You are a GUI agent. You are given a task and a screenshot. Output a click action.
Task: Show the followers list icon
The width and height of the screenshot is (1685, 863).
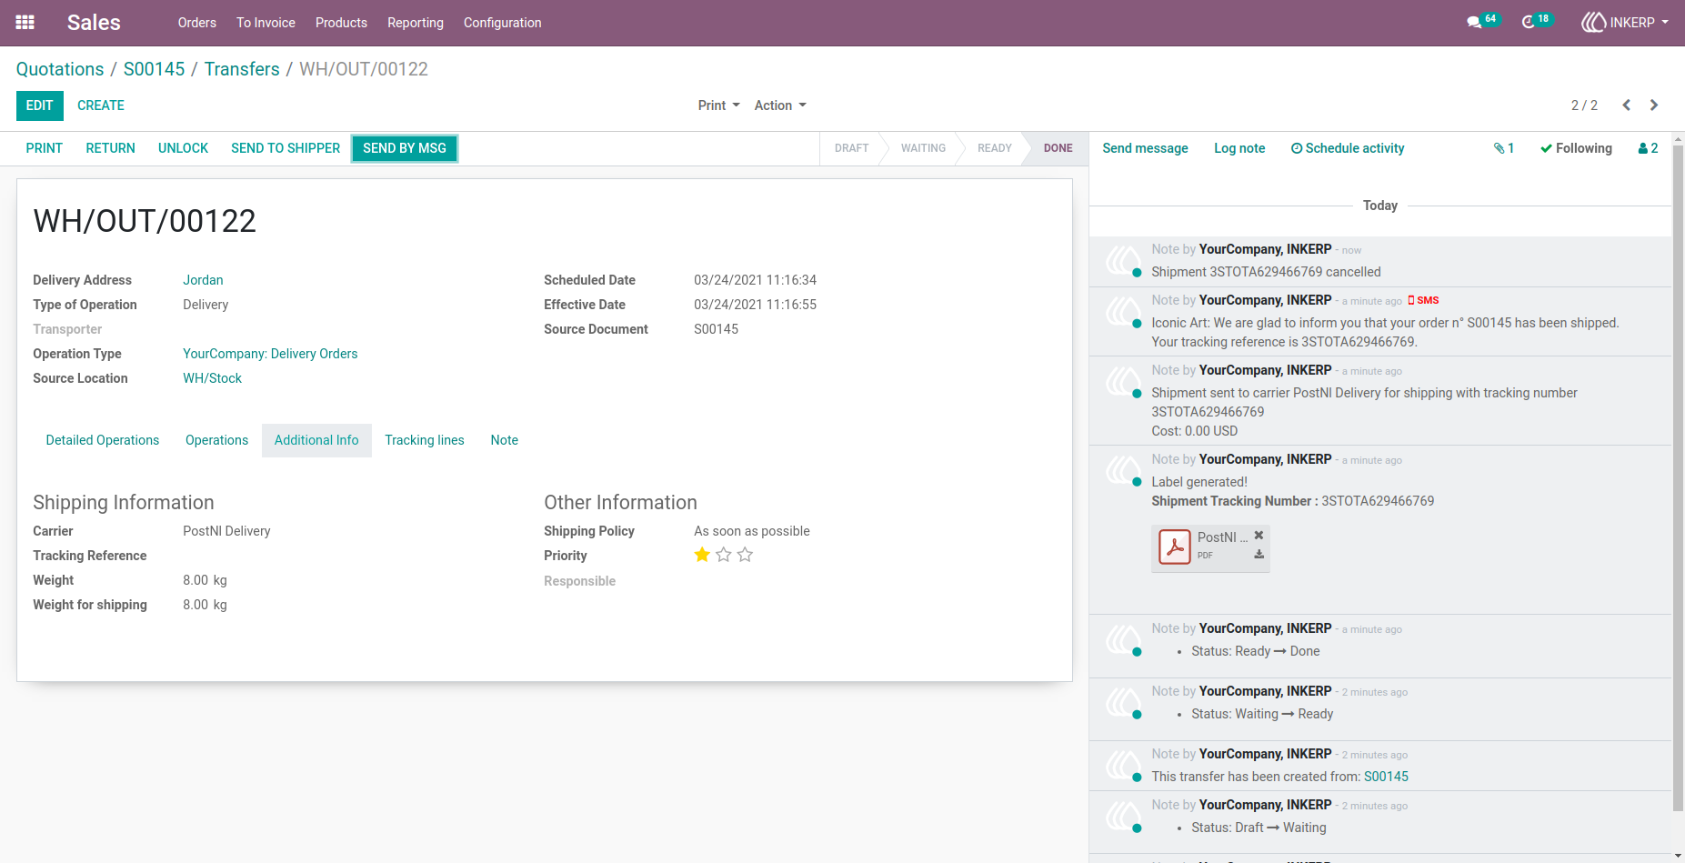click(1648, 148)
